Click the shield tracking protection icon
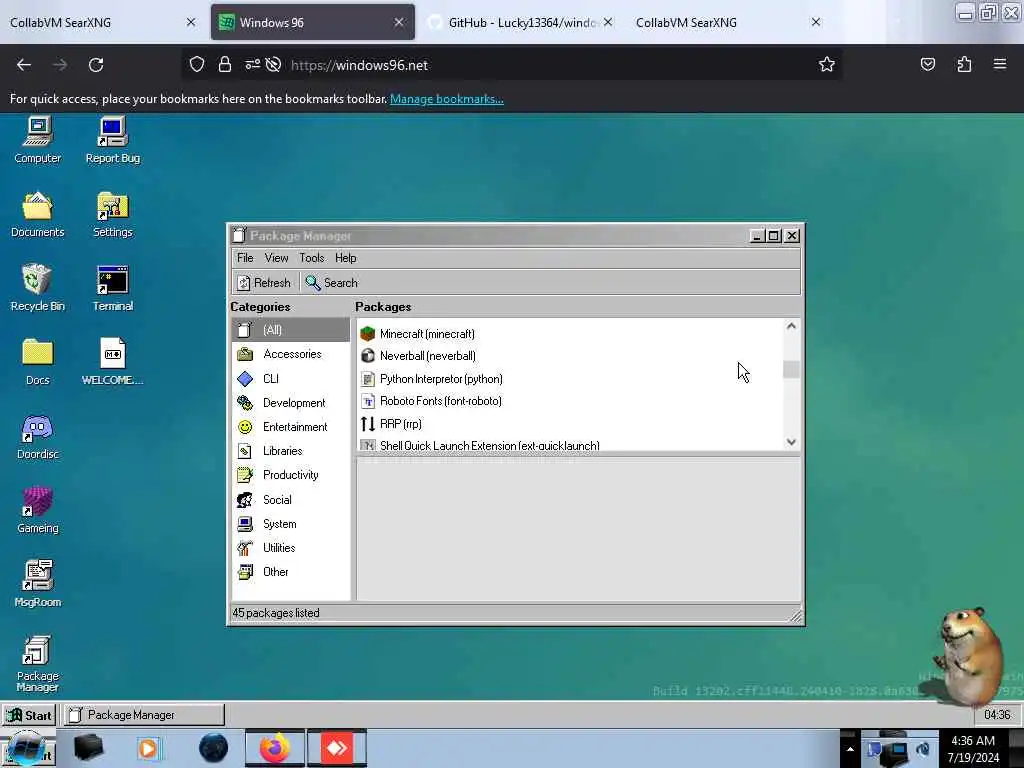This screenshot has width=1024, height=768. coord(197,65)
